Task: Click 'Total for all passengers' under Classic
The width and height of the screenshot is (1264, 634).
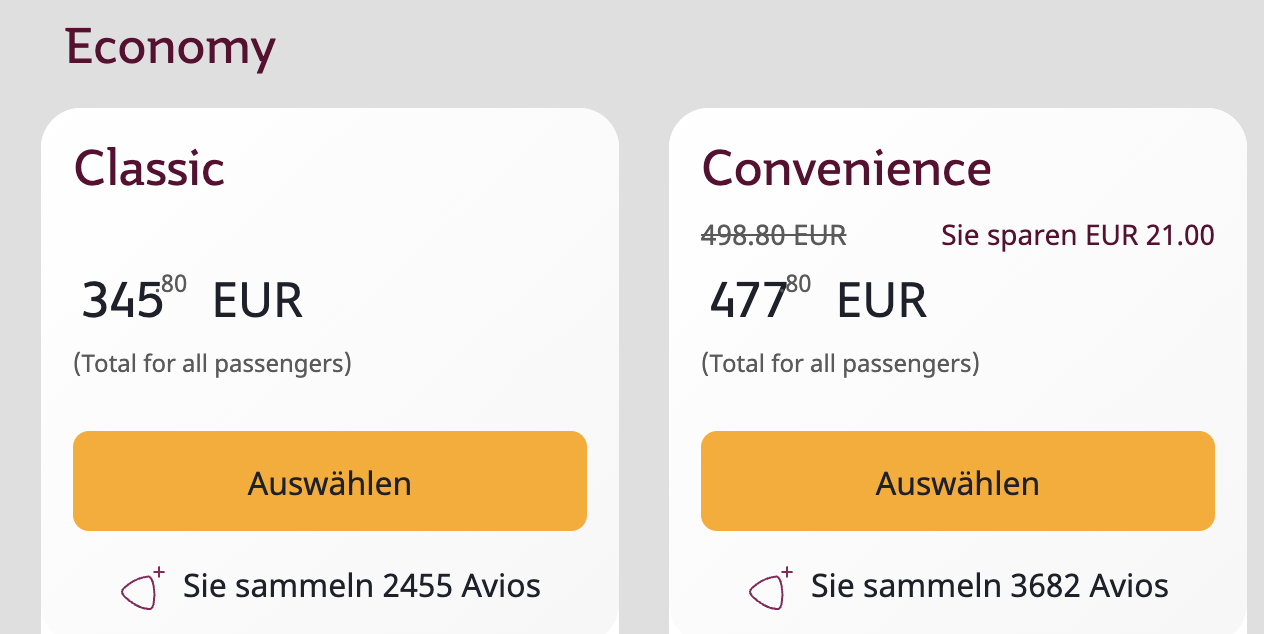Action: (x=212, y=363)
